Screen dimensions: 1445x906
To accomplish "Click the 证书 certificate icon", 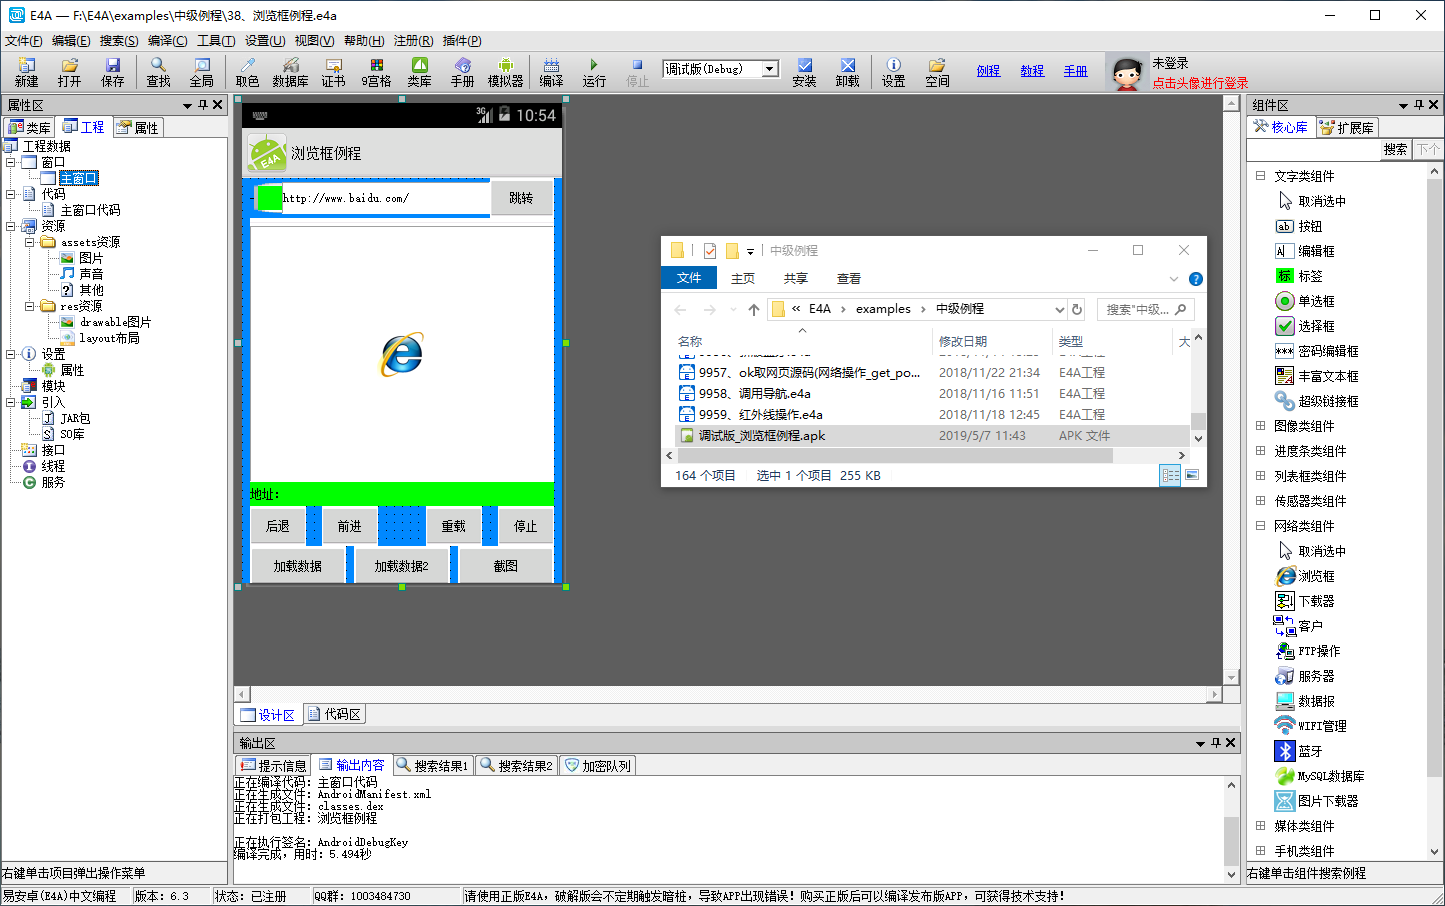I will point(333,72).
